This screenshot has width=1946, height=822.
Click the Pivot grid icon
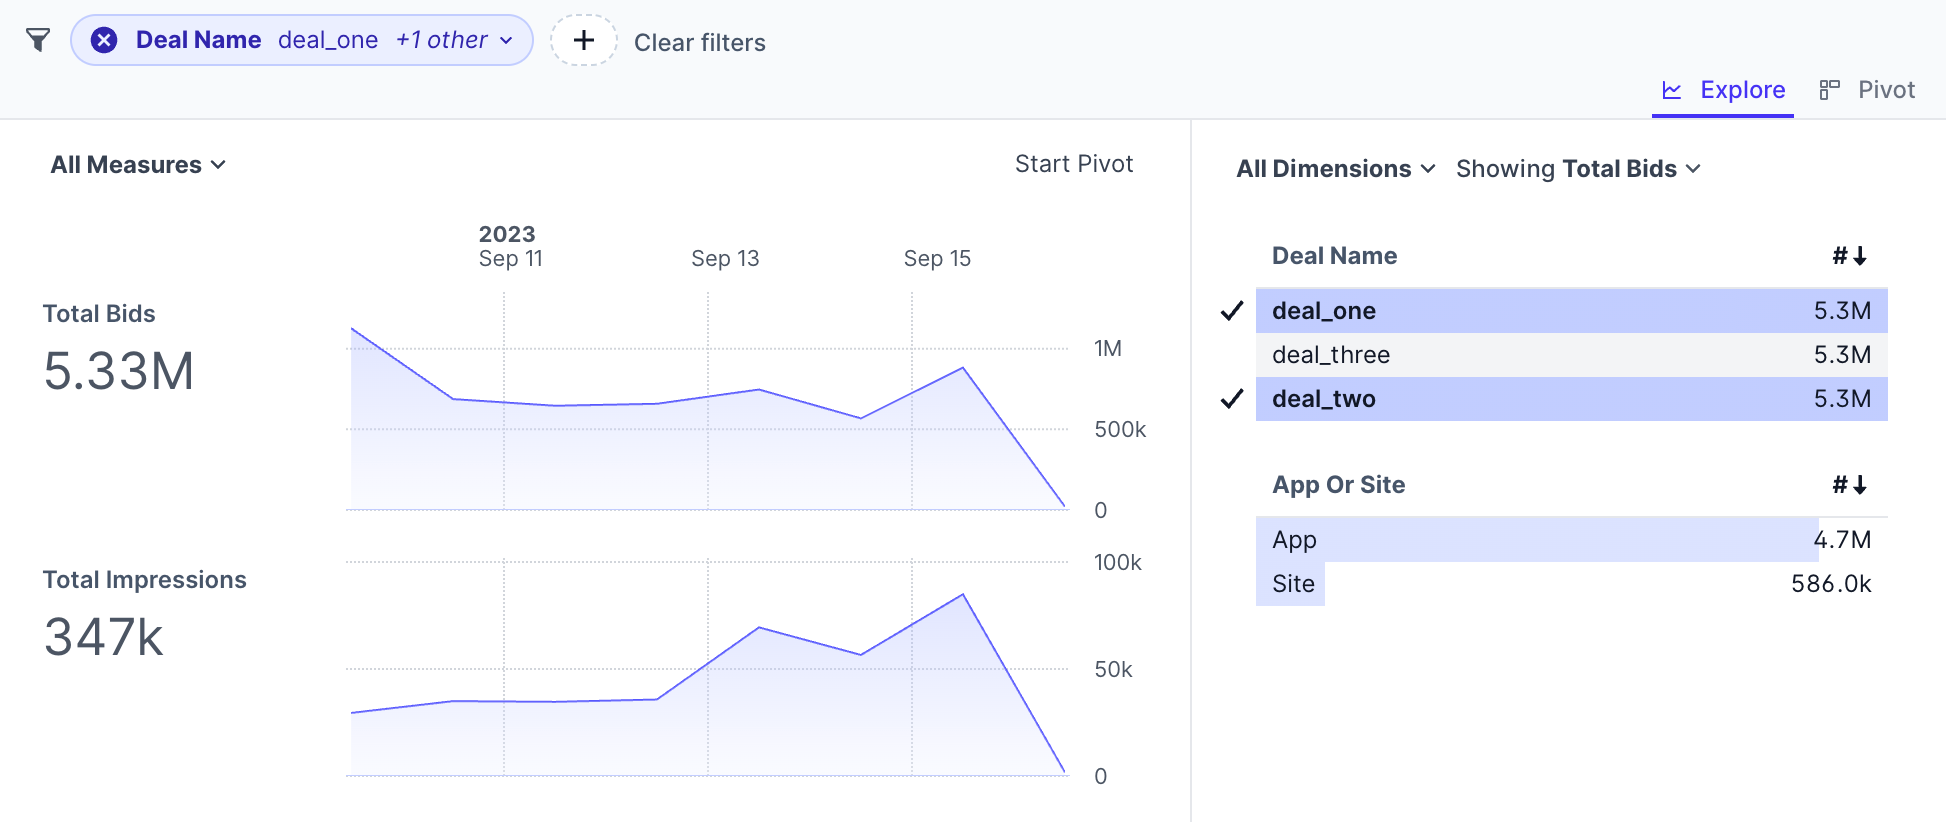(x=1829, y=90)
